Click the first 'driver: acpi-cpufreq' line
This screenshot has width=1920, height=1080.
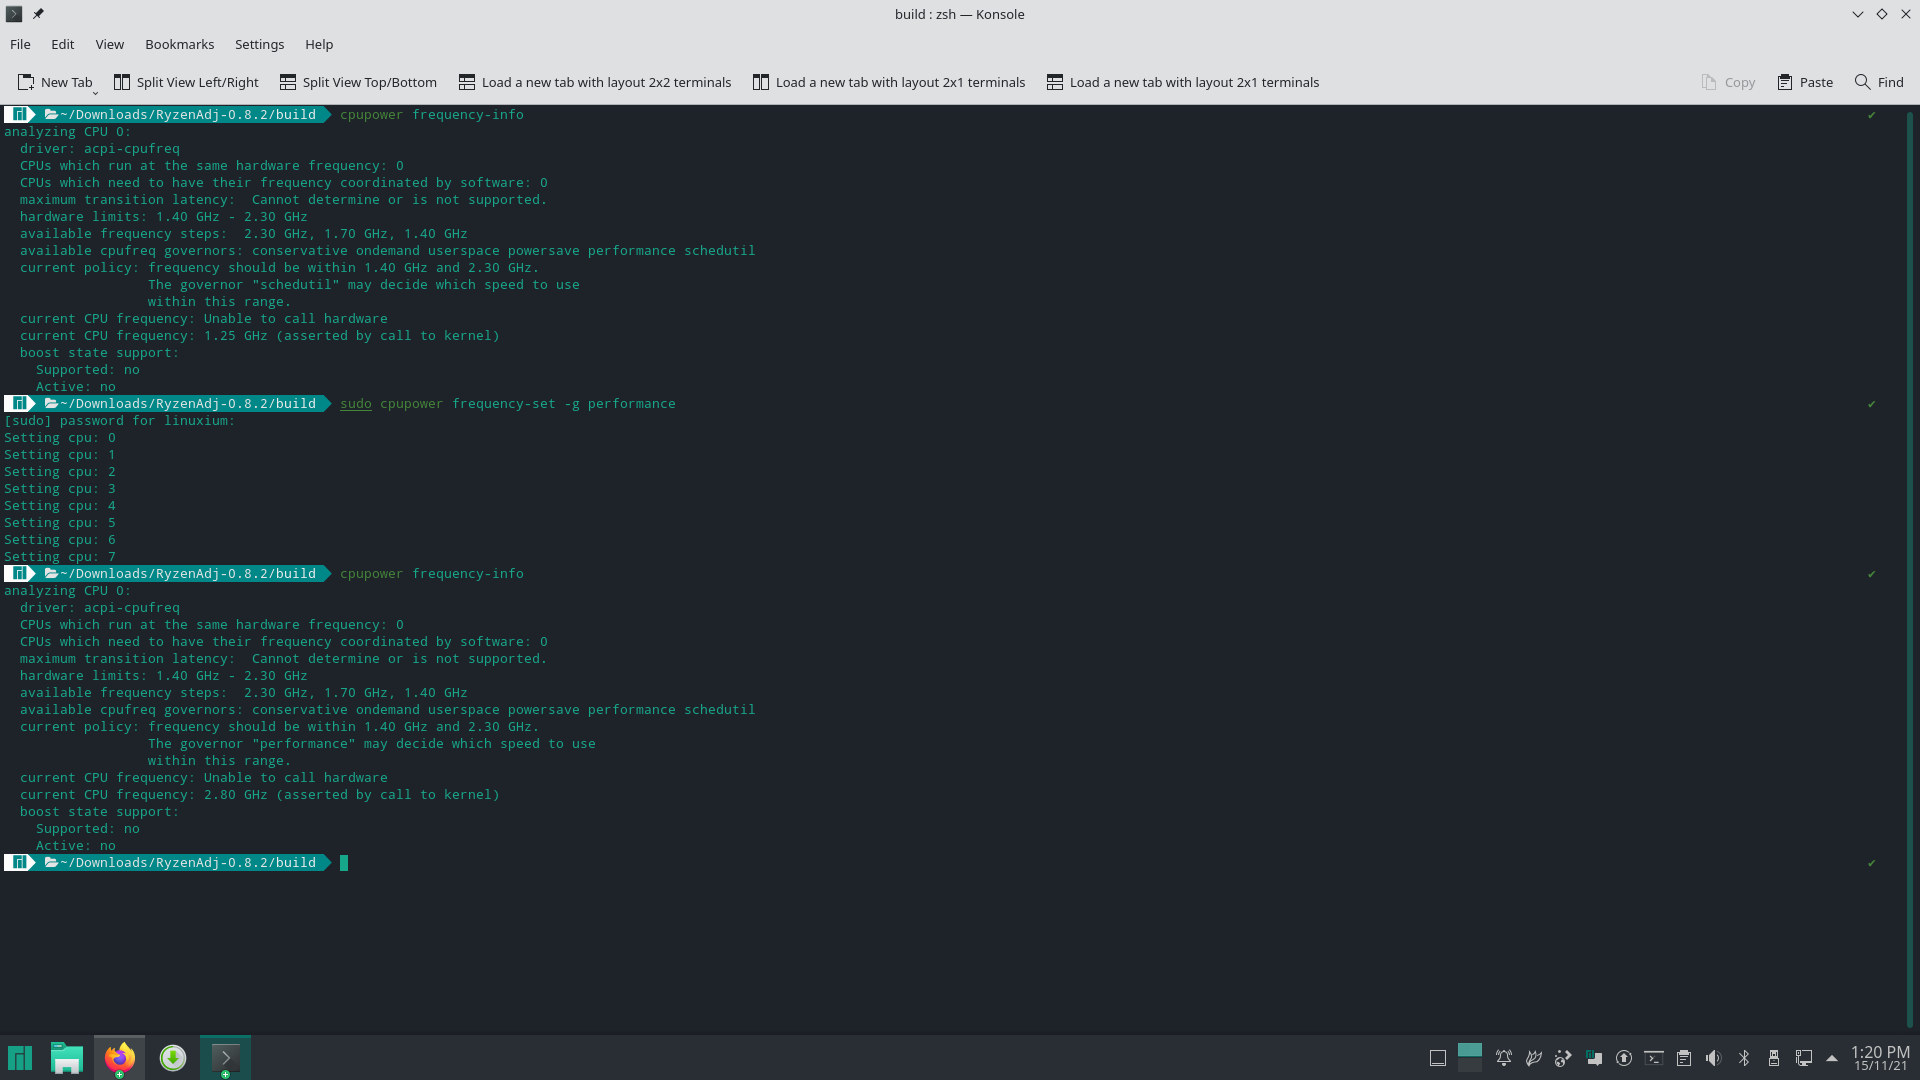tap(99, 148)
